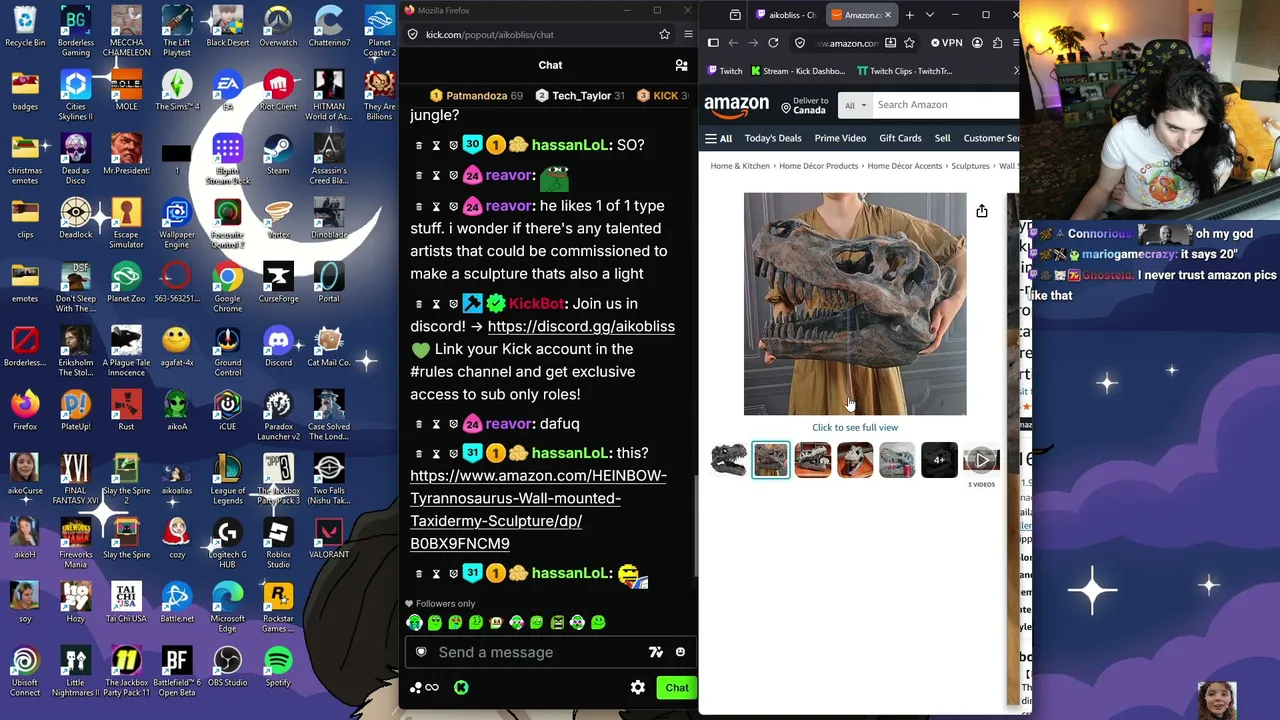Open the list all tabs dropdown arrow

click(930, 15)
